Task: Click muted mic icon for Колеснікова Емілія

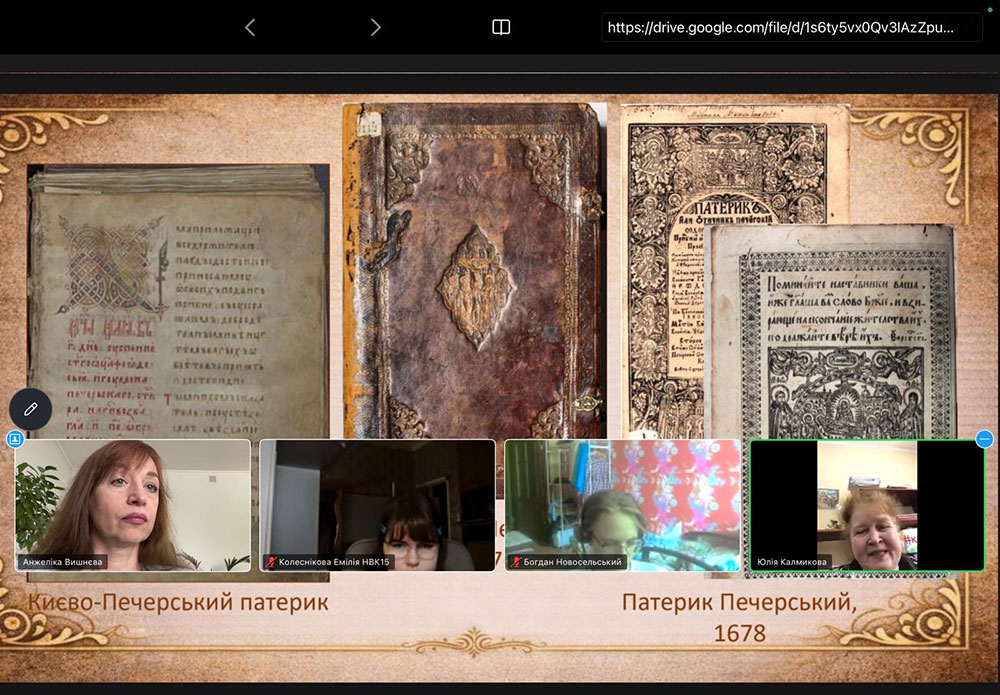Action: pos(270,562)
